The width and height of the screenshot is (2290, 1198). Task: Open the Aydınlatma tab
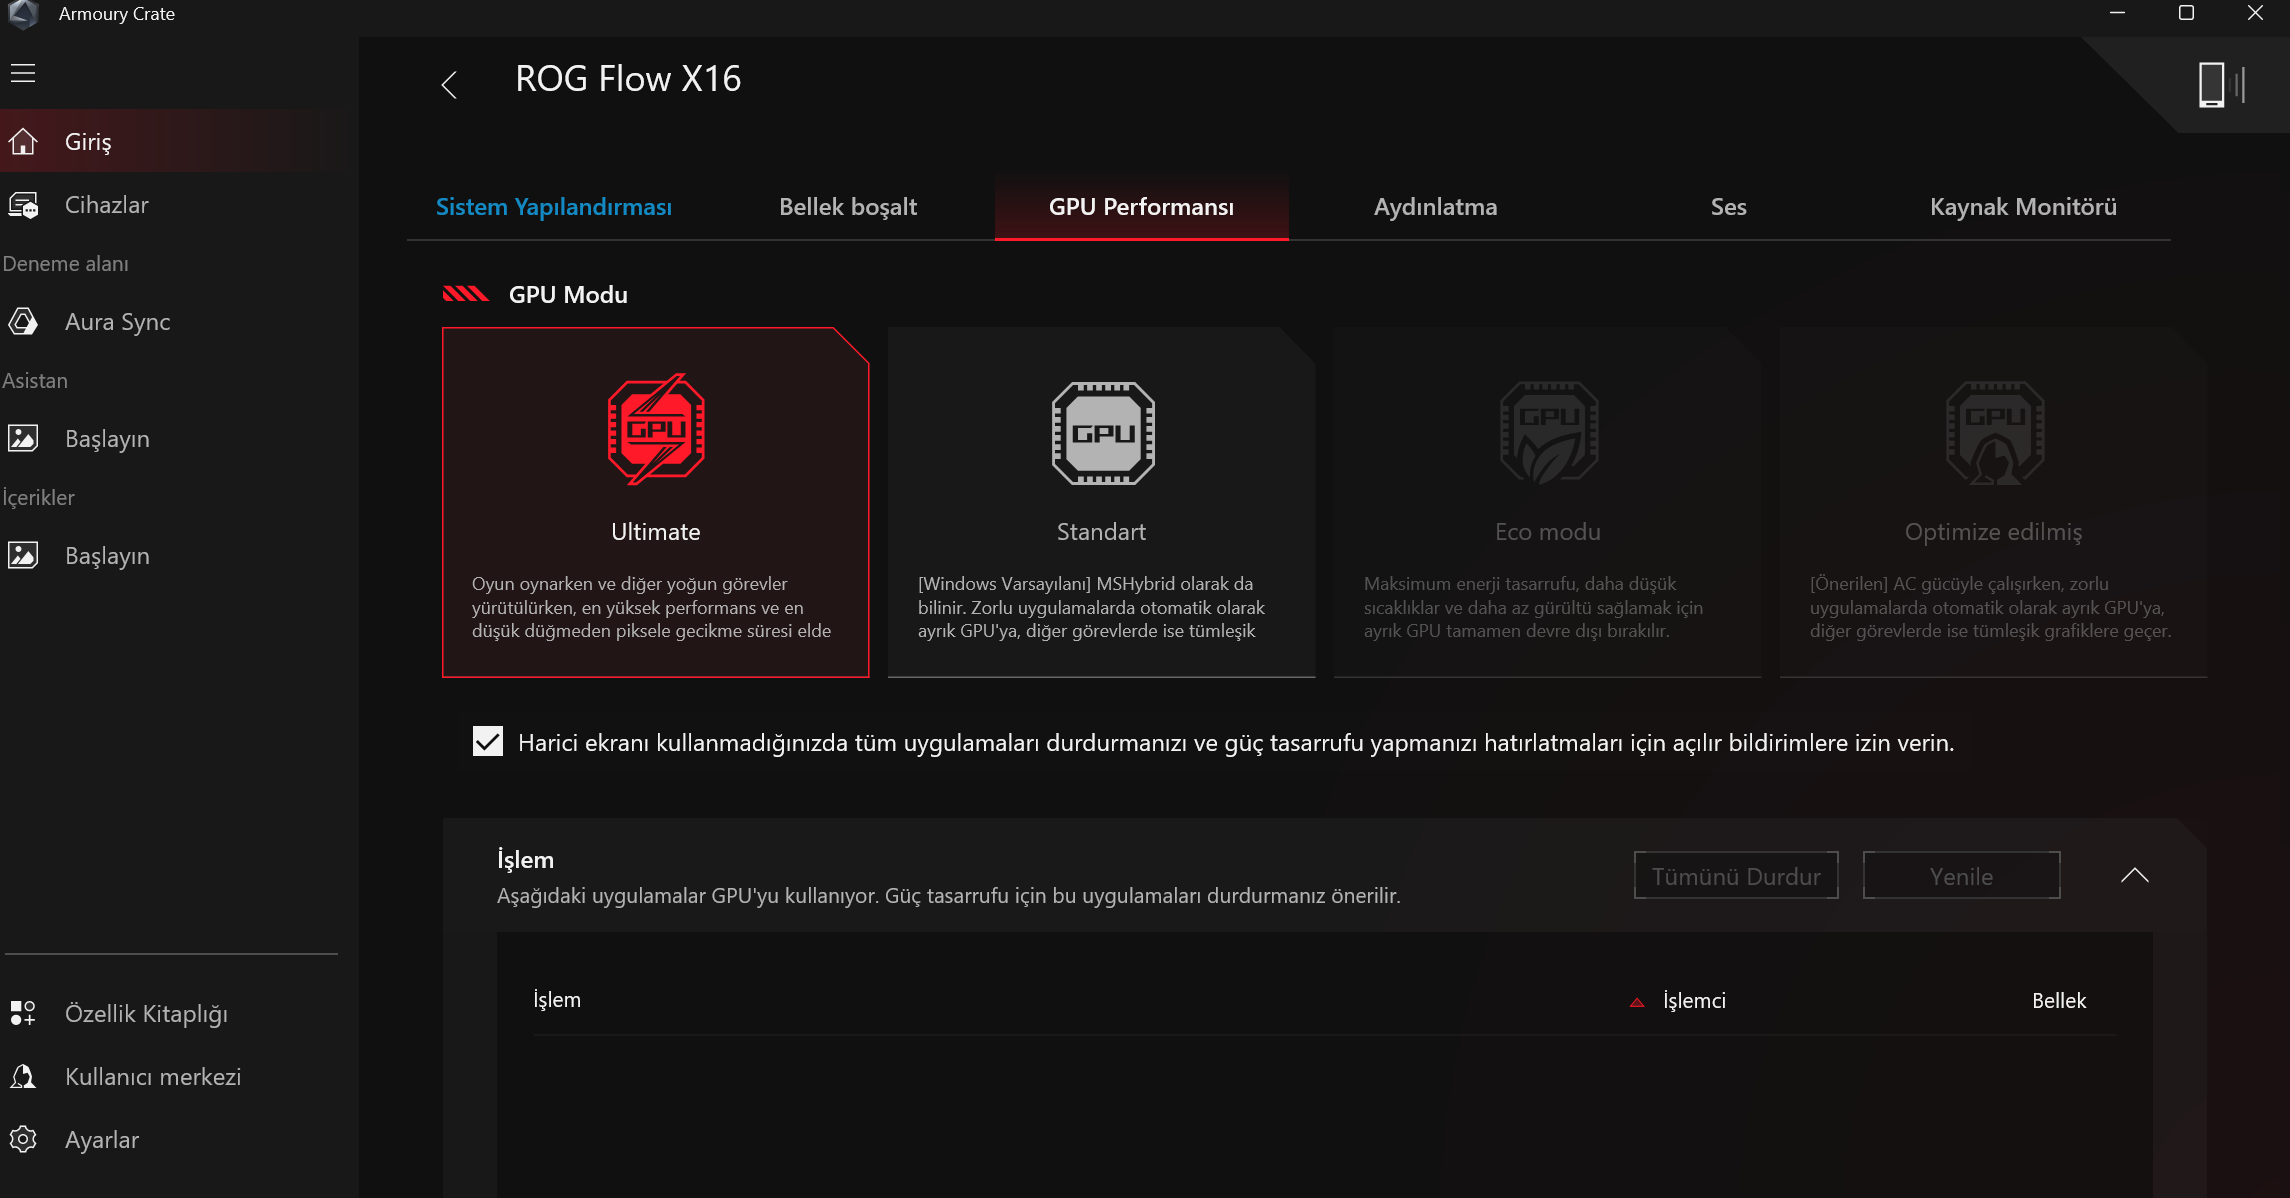point(1435,207)
